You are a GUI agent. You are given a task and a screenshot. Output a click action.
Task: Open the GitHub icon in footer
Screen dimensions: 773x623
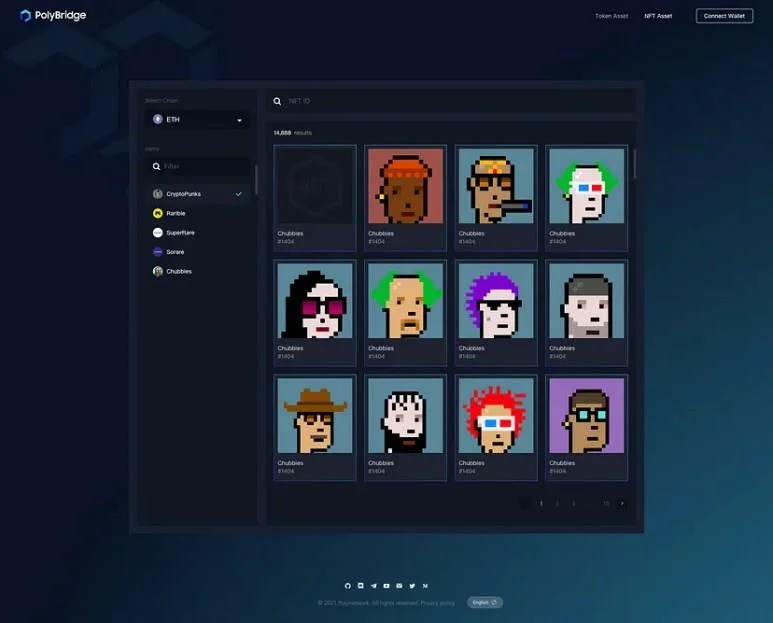[348, 586]
